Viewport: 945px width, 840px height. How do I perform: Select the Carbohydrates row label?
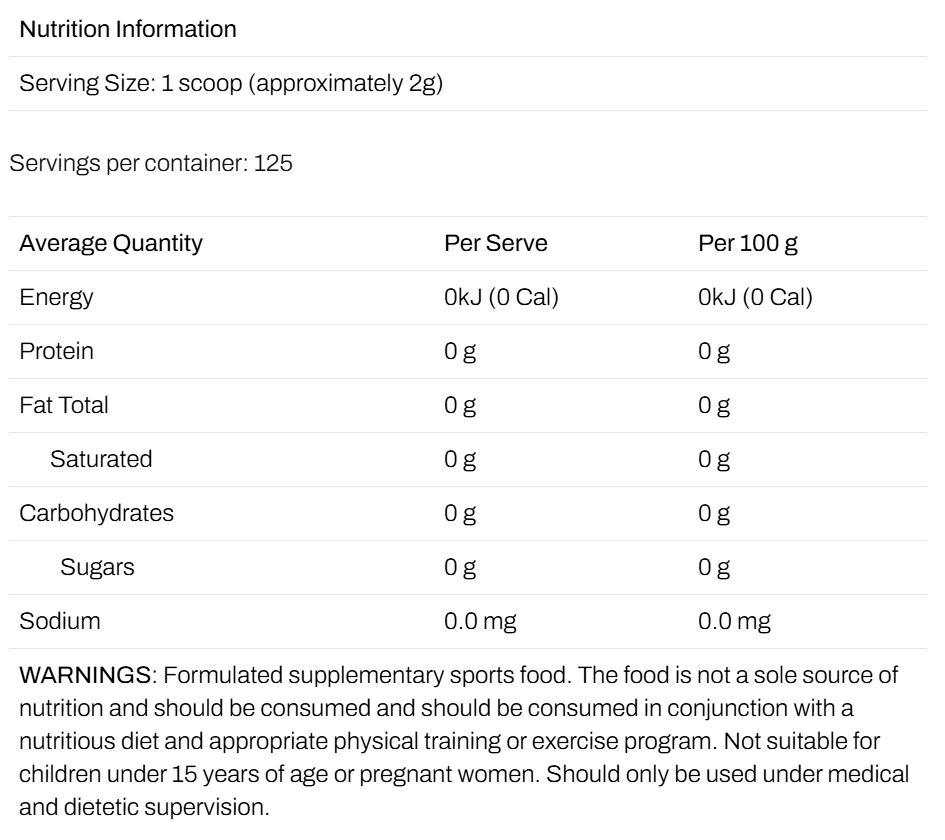point(96,513)
